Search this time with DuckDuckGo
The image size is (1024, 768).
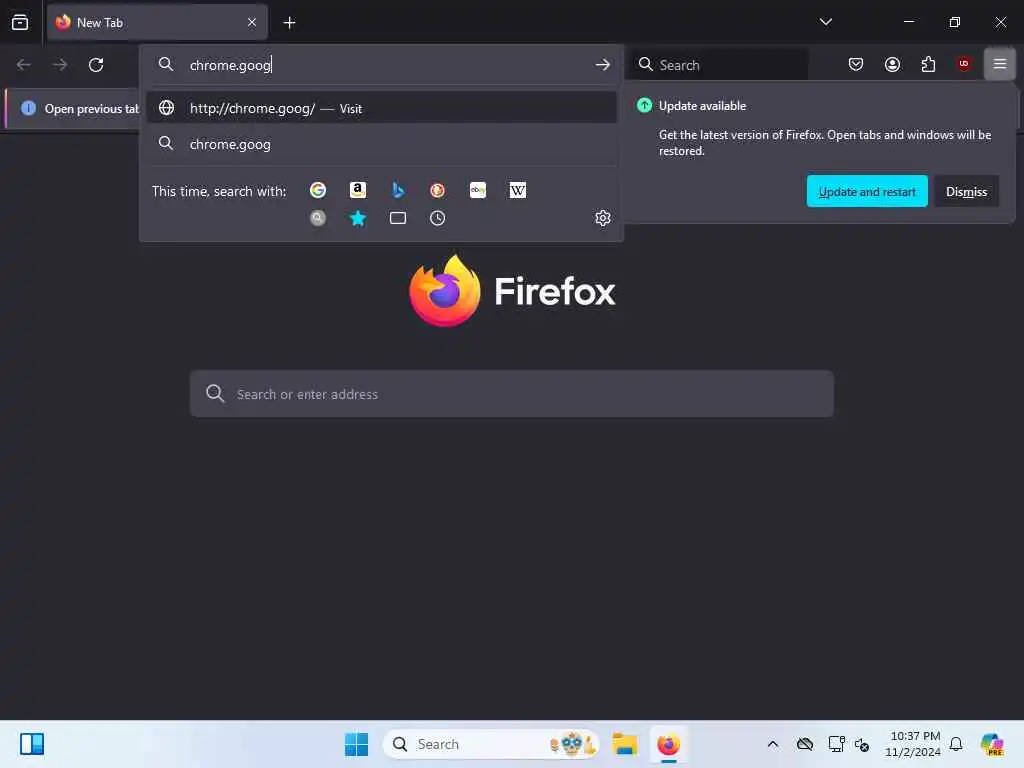(x=438, y=190)
